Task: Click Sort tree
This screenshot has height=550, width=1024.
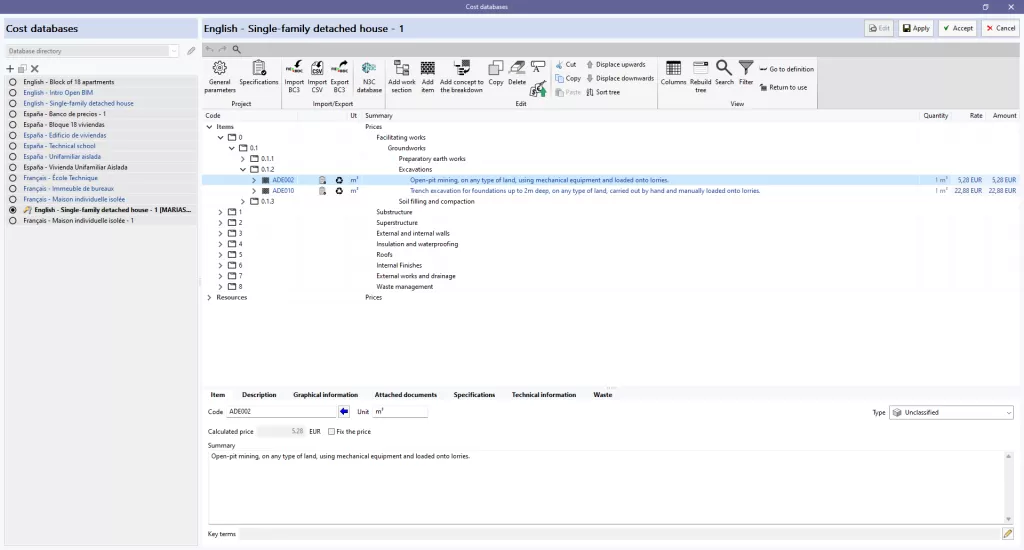Action: coord(603,92)
